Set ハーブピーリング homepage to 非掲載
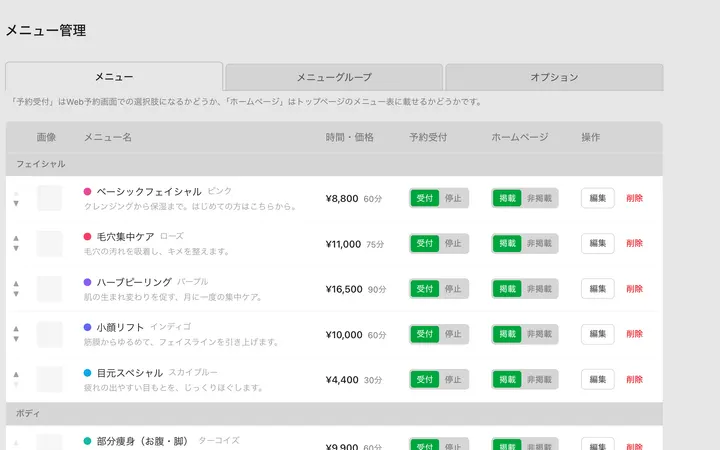This screenshot has width=720, height=450. 540,289
